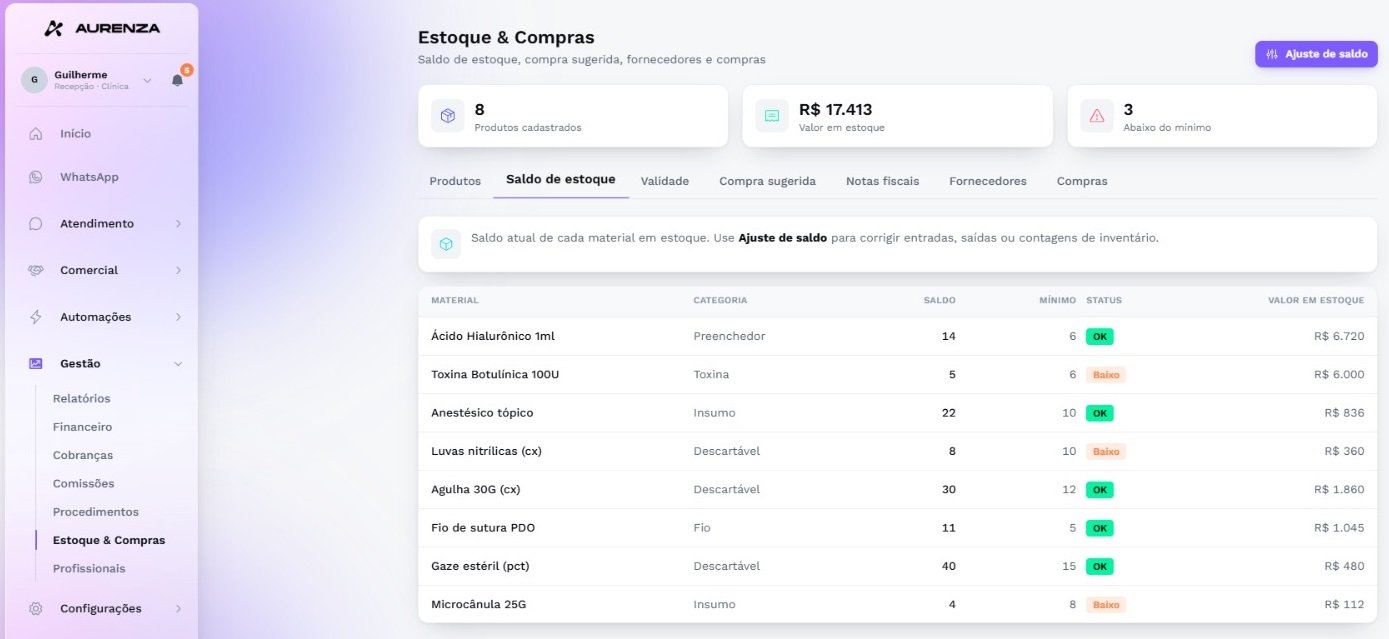Open the Guilherme user dropdown chevron
Viewport: 1389px width, 639px height.
pos(147,80)
